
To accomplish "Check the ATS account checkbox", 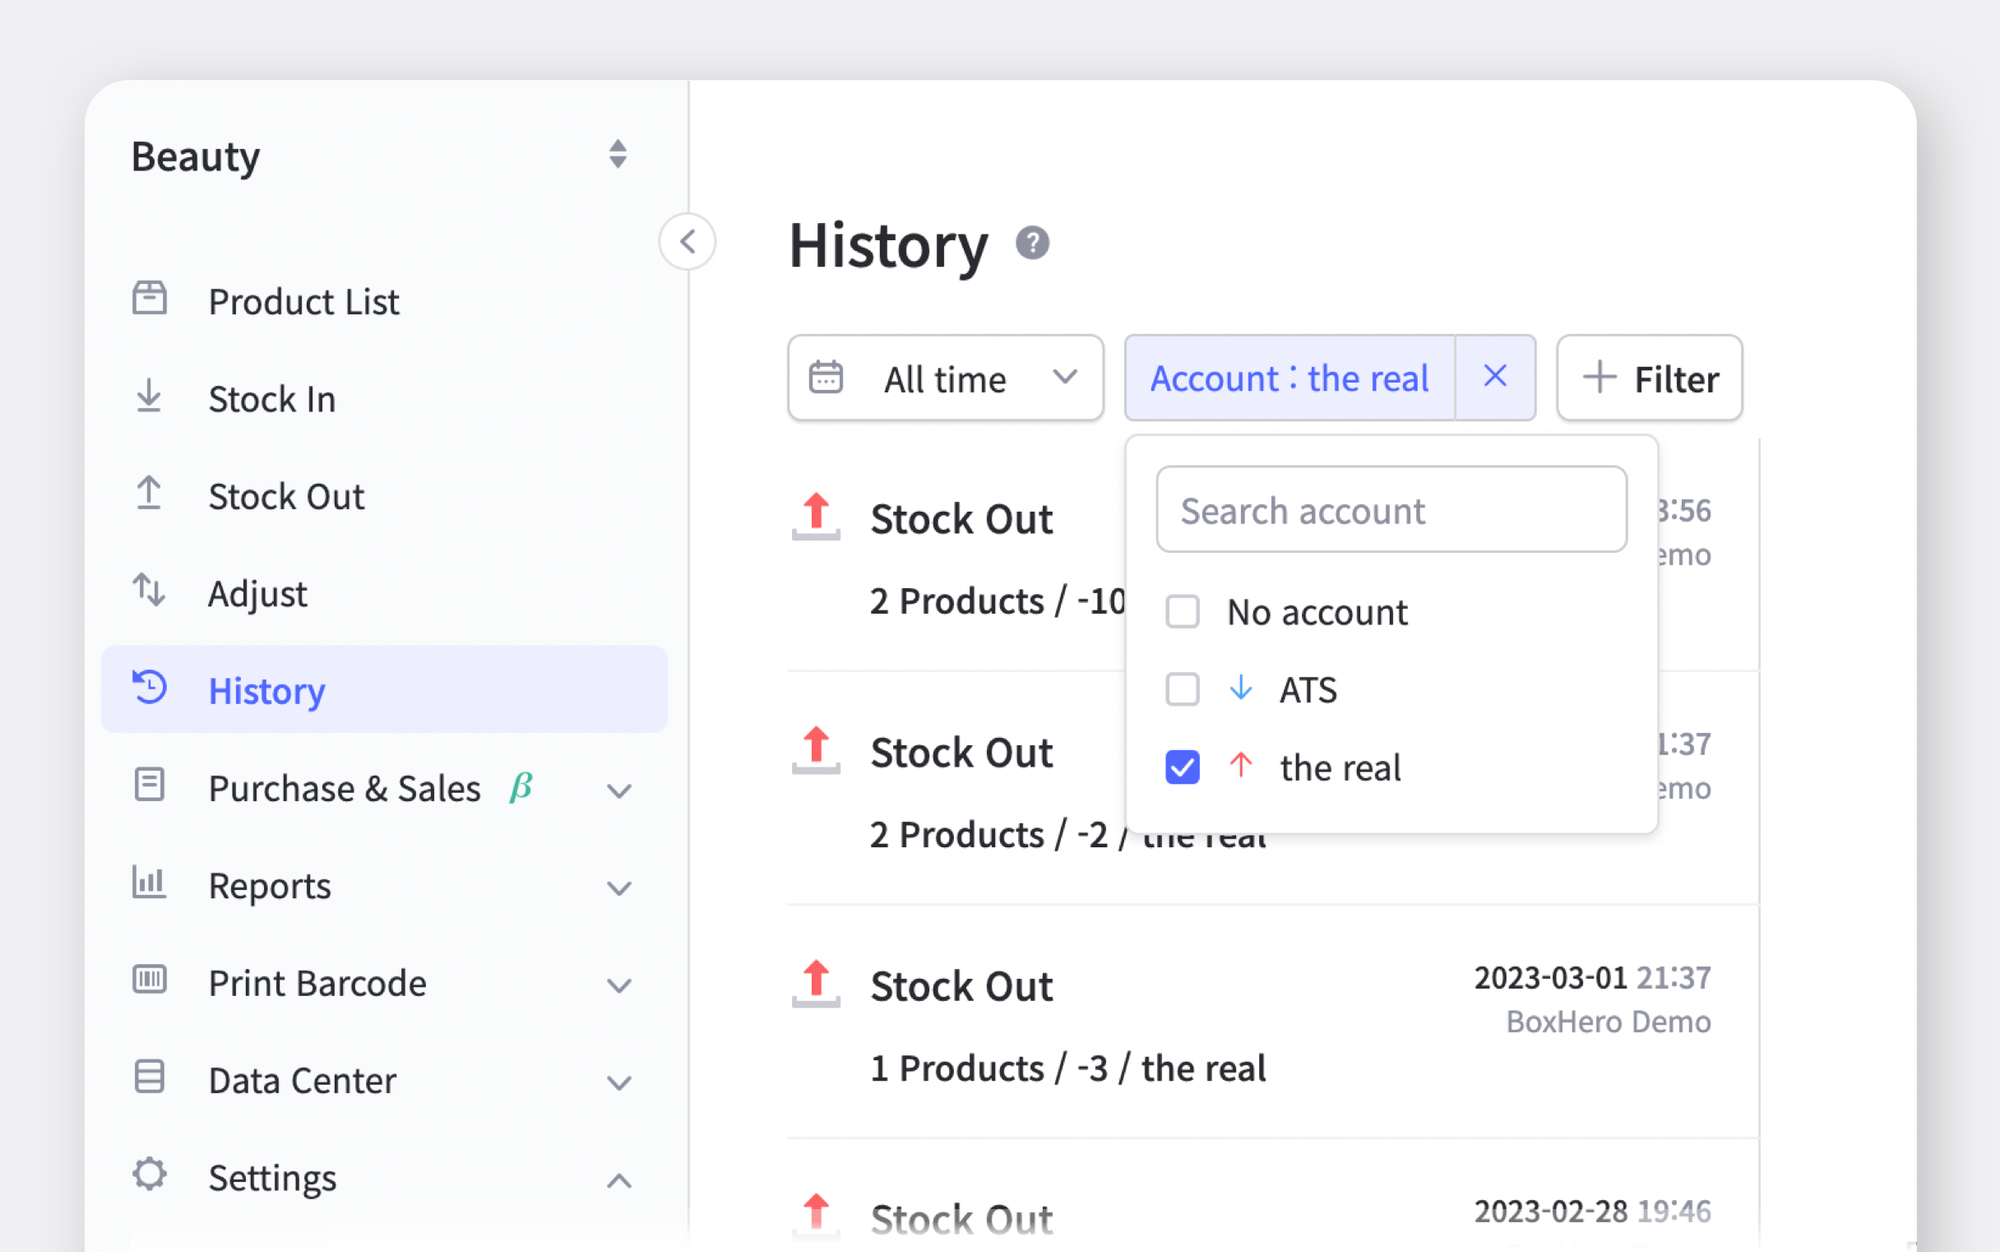I will click(1182, 689).
